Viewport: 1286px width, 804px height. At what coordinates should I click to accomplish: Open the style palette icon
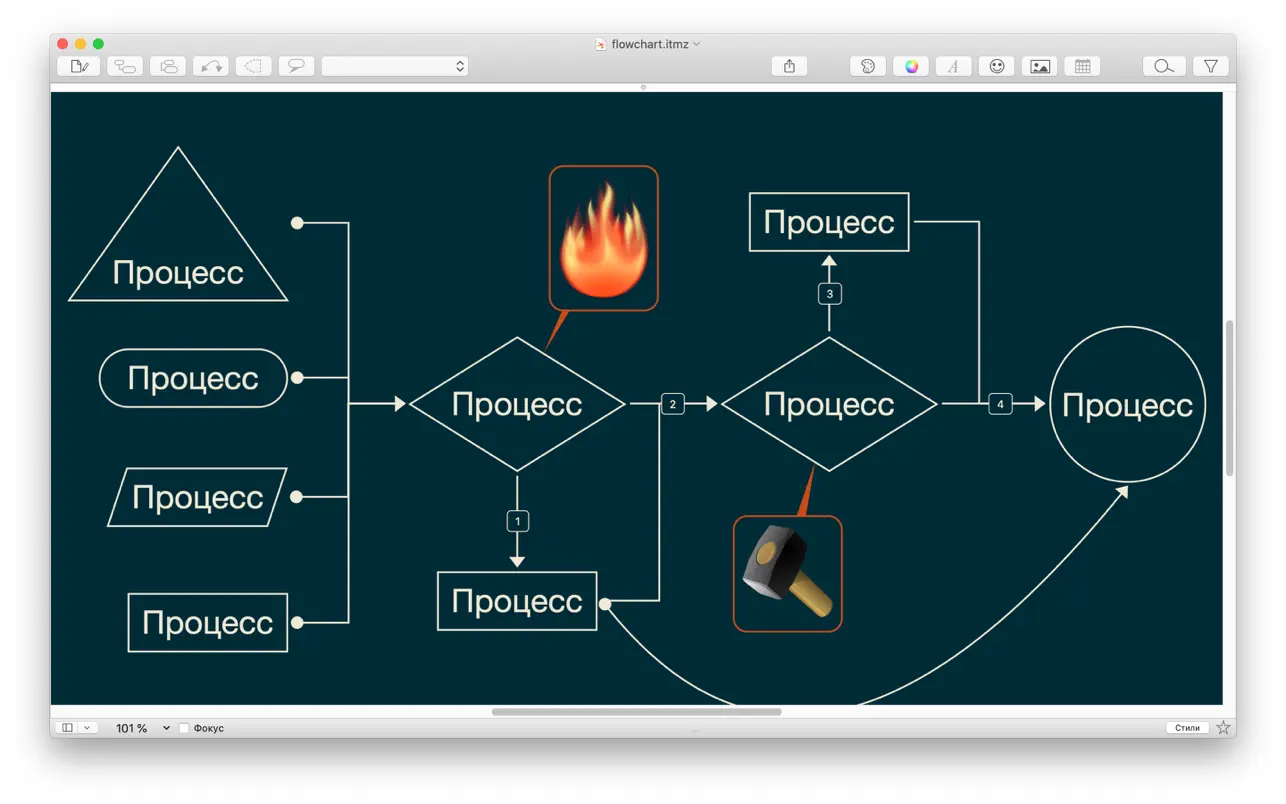click(x=867, y=67)
